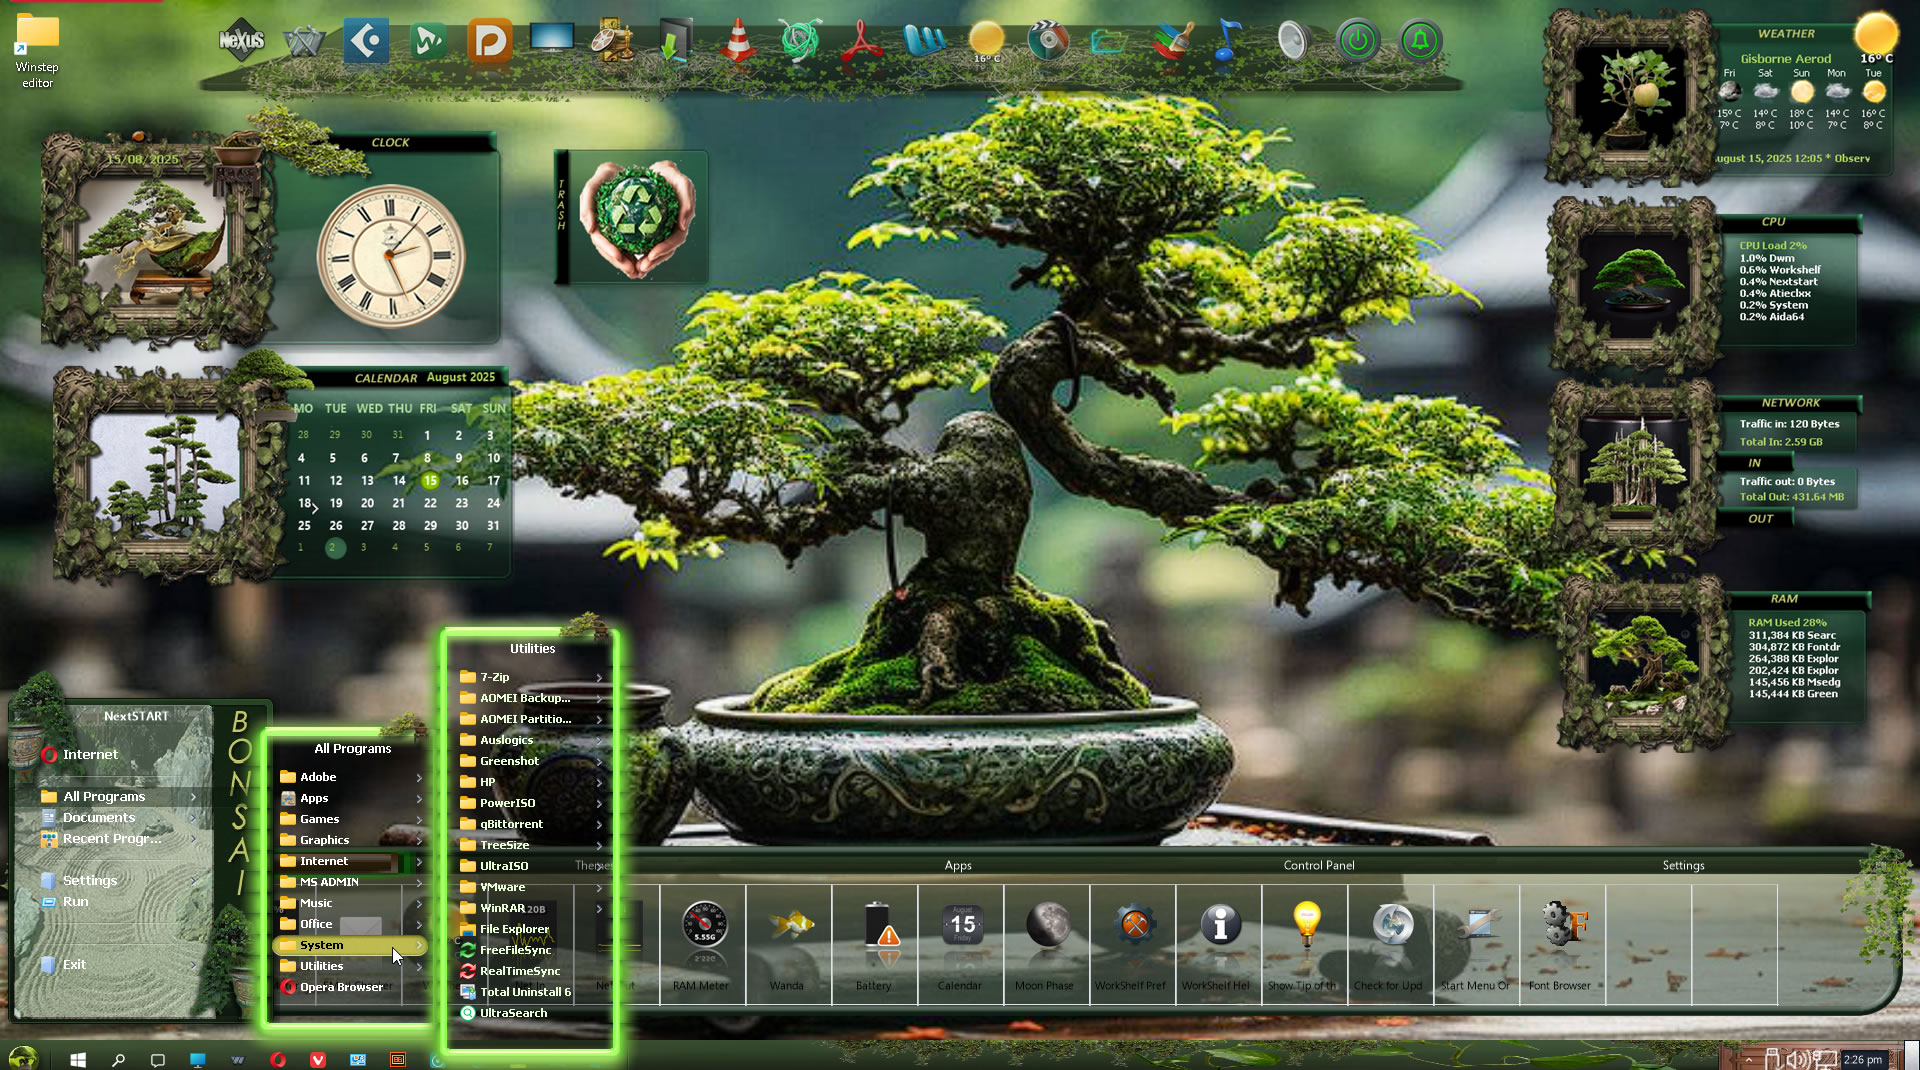Click the green bell icon in dock

pyautogui.click(x=1420, y=42)
